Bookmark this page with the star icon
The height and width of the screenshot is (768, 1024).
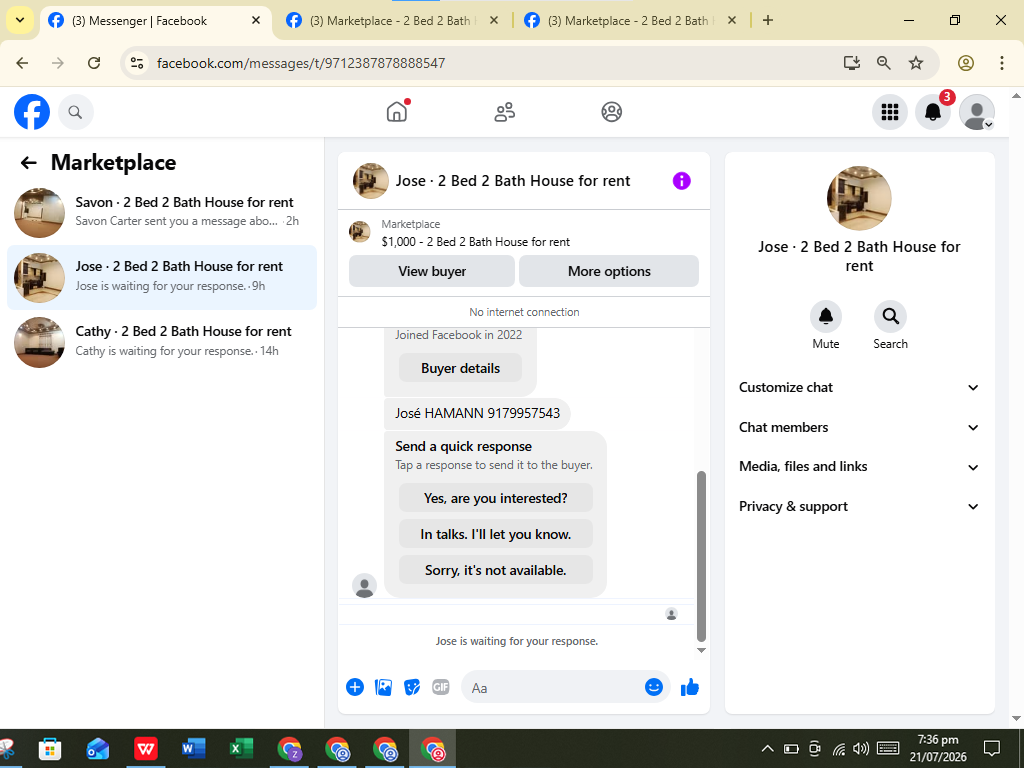pyautogui.click(x=916, y=63)
